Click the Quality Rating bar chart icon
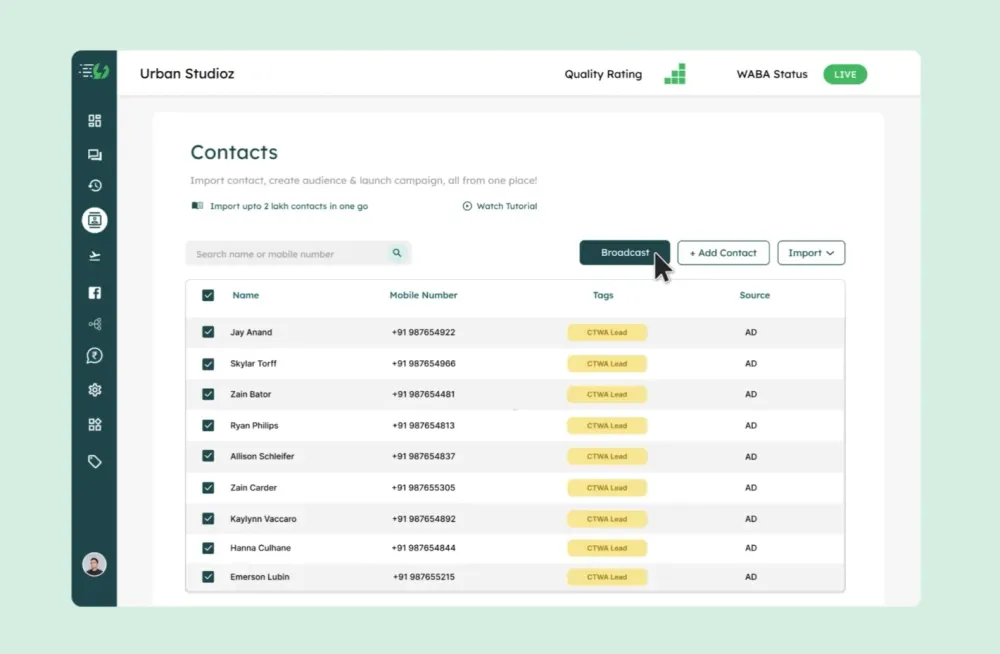The width and height of the screenshot is (1000, 654). [675, 73]
